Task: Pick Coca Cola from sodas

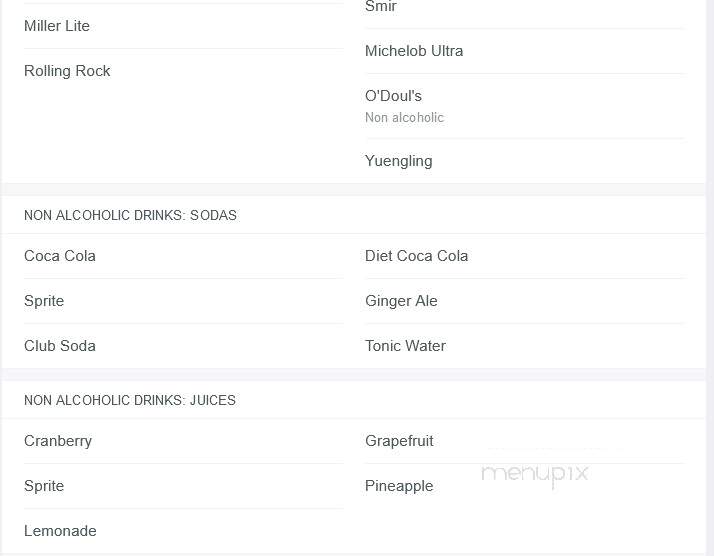Action: 60,256
